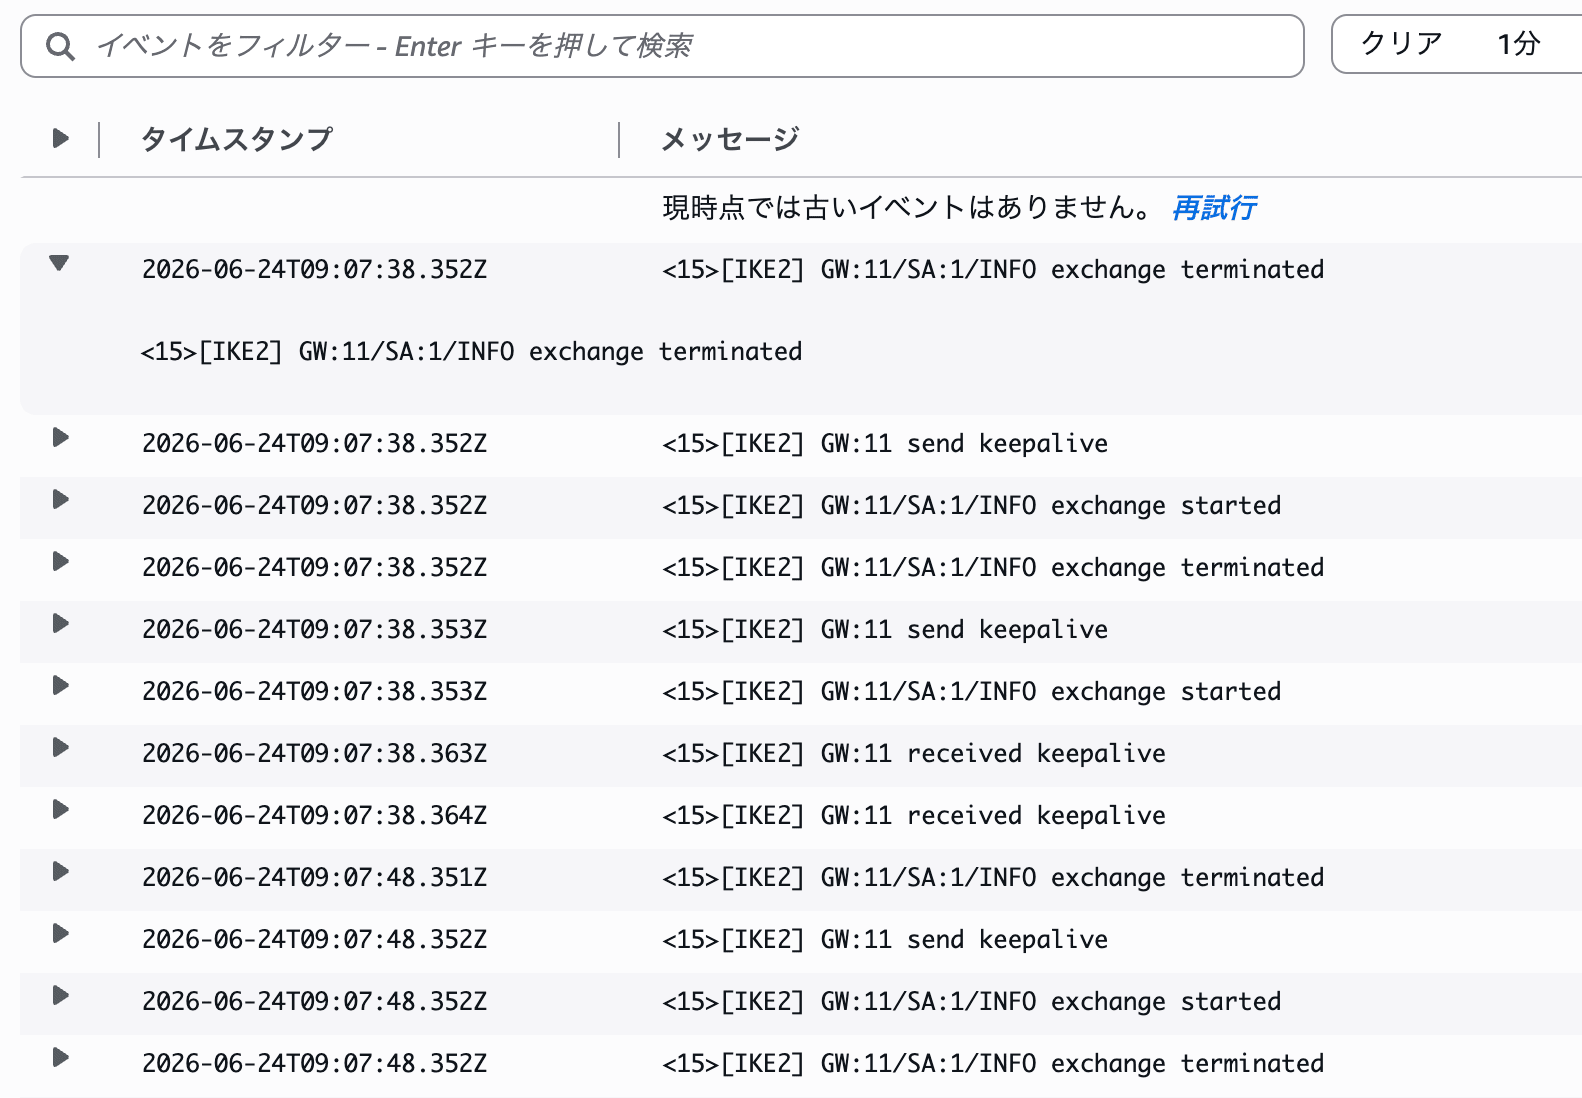Expand the 09:07:48.352Z exchange terminated row
The width and height of the screenshot is (1582, 1098).
pyautogui.click(x=60, y=1057)
